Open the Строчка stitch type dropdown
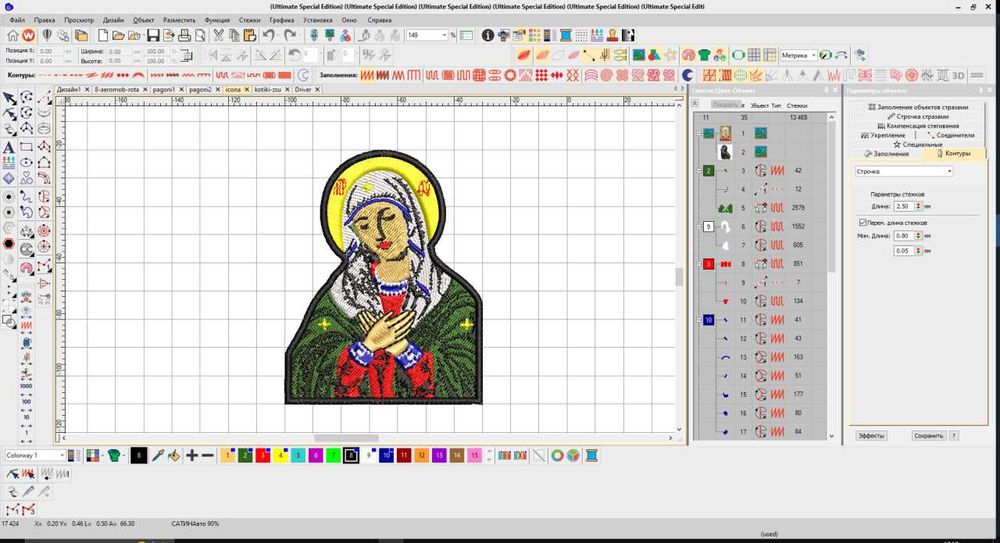The width and height of the screenshot is (1000, 543). pos(949,171)
